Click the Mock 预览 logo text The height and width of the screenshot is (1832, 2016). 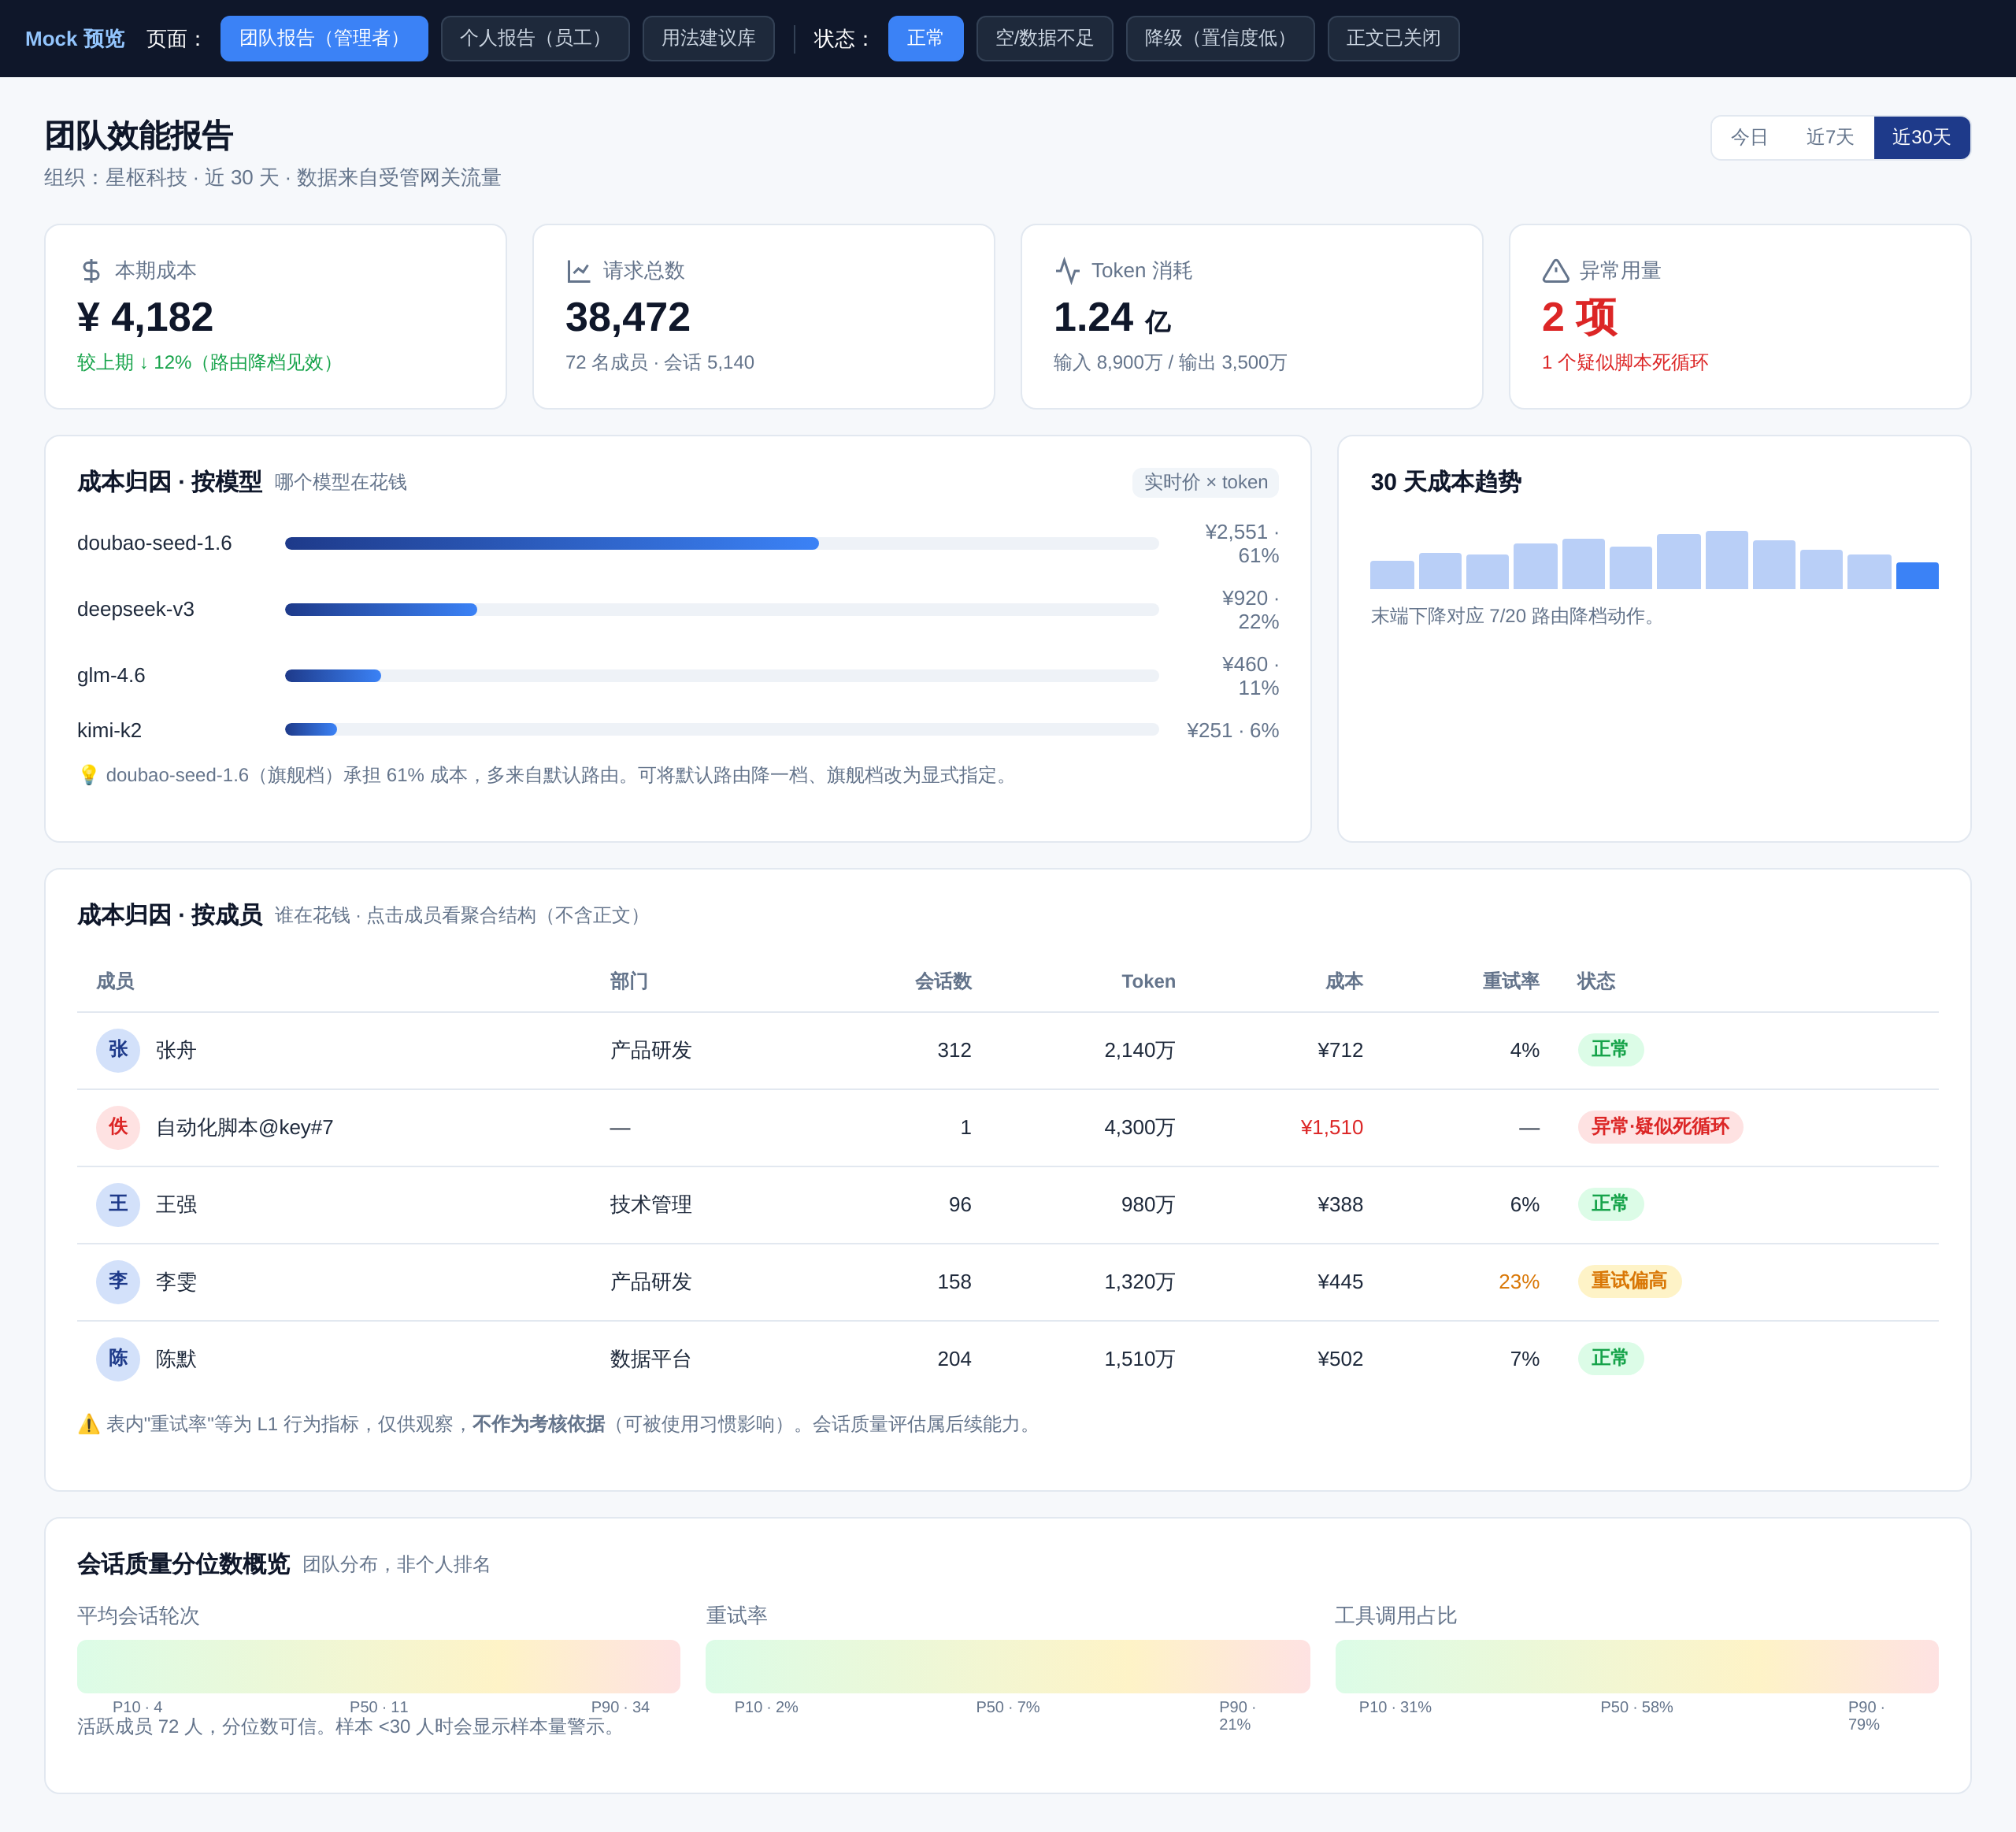click(75, 38)
